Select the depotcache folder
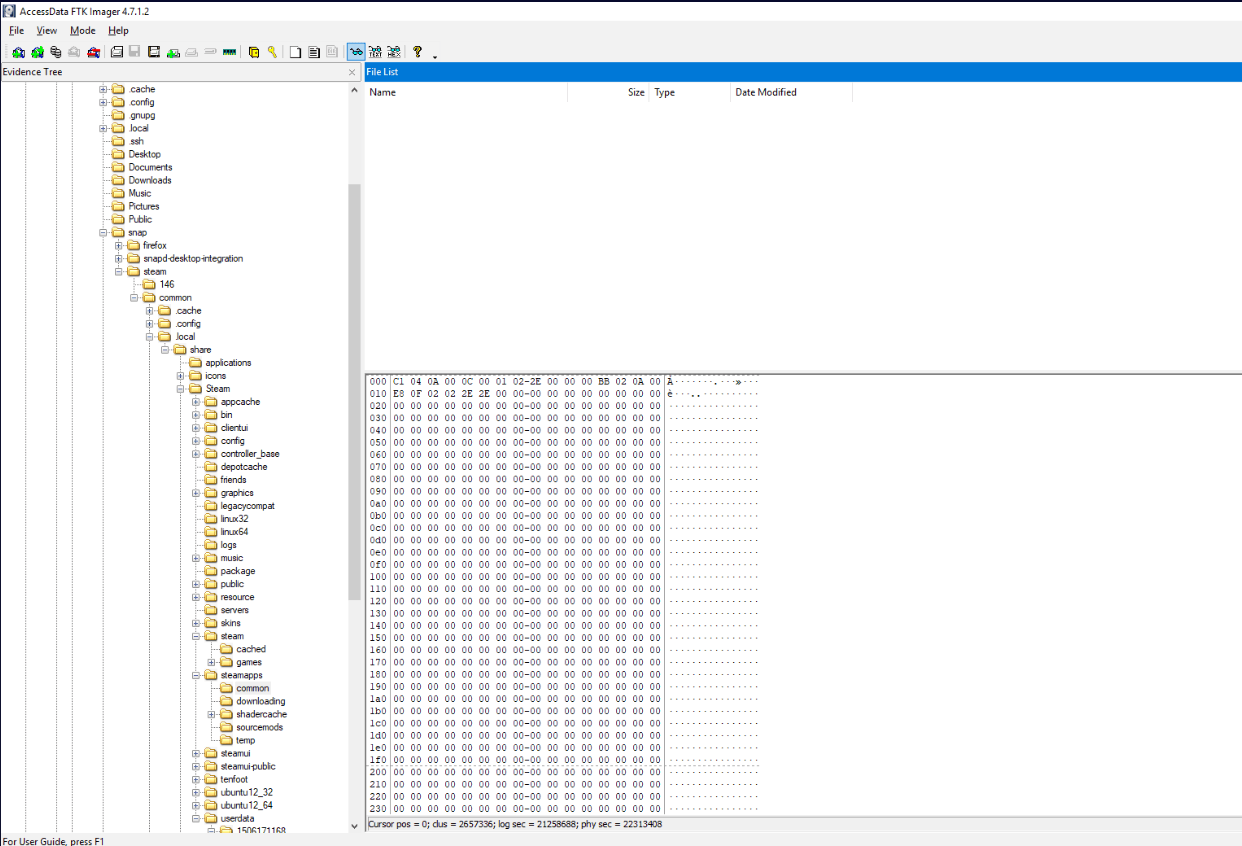 pyautogui.click(x=244, y=466)
